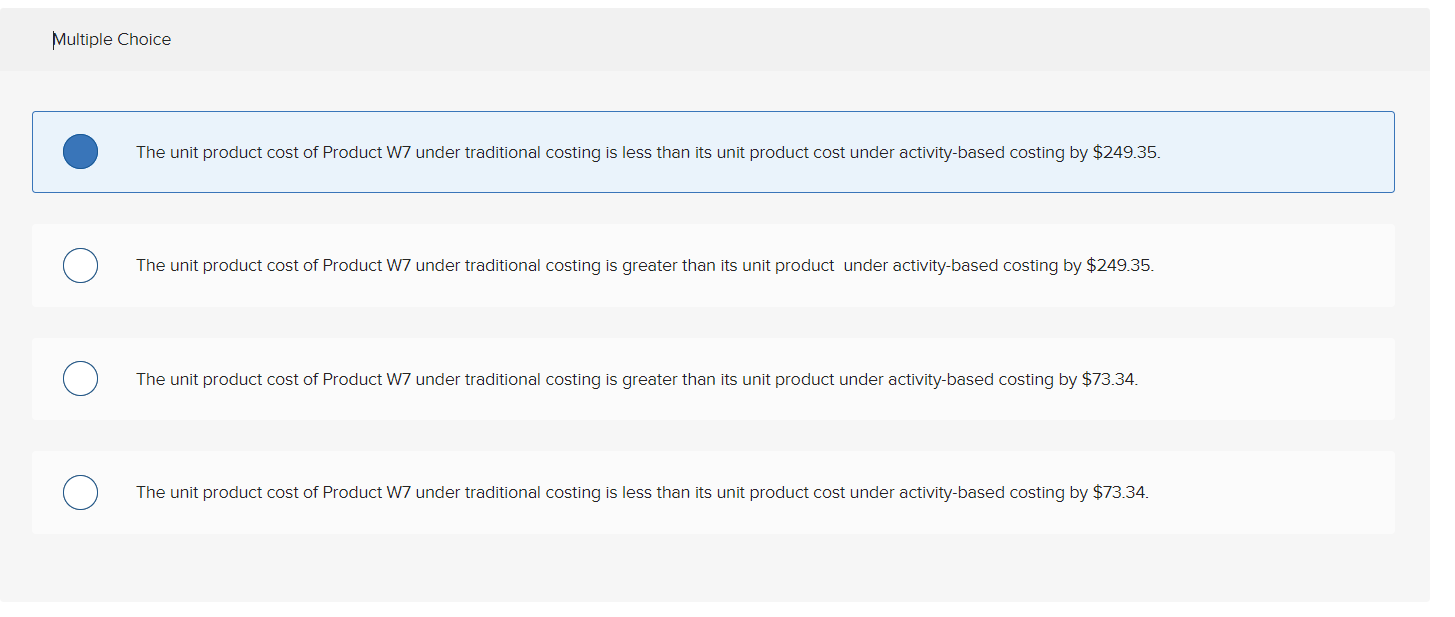Click the currently selected filled radio button
The height and width of the screenshot is (617, 1455).
click(x=80, y=151)
